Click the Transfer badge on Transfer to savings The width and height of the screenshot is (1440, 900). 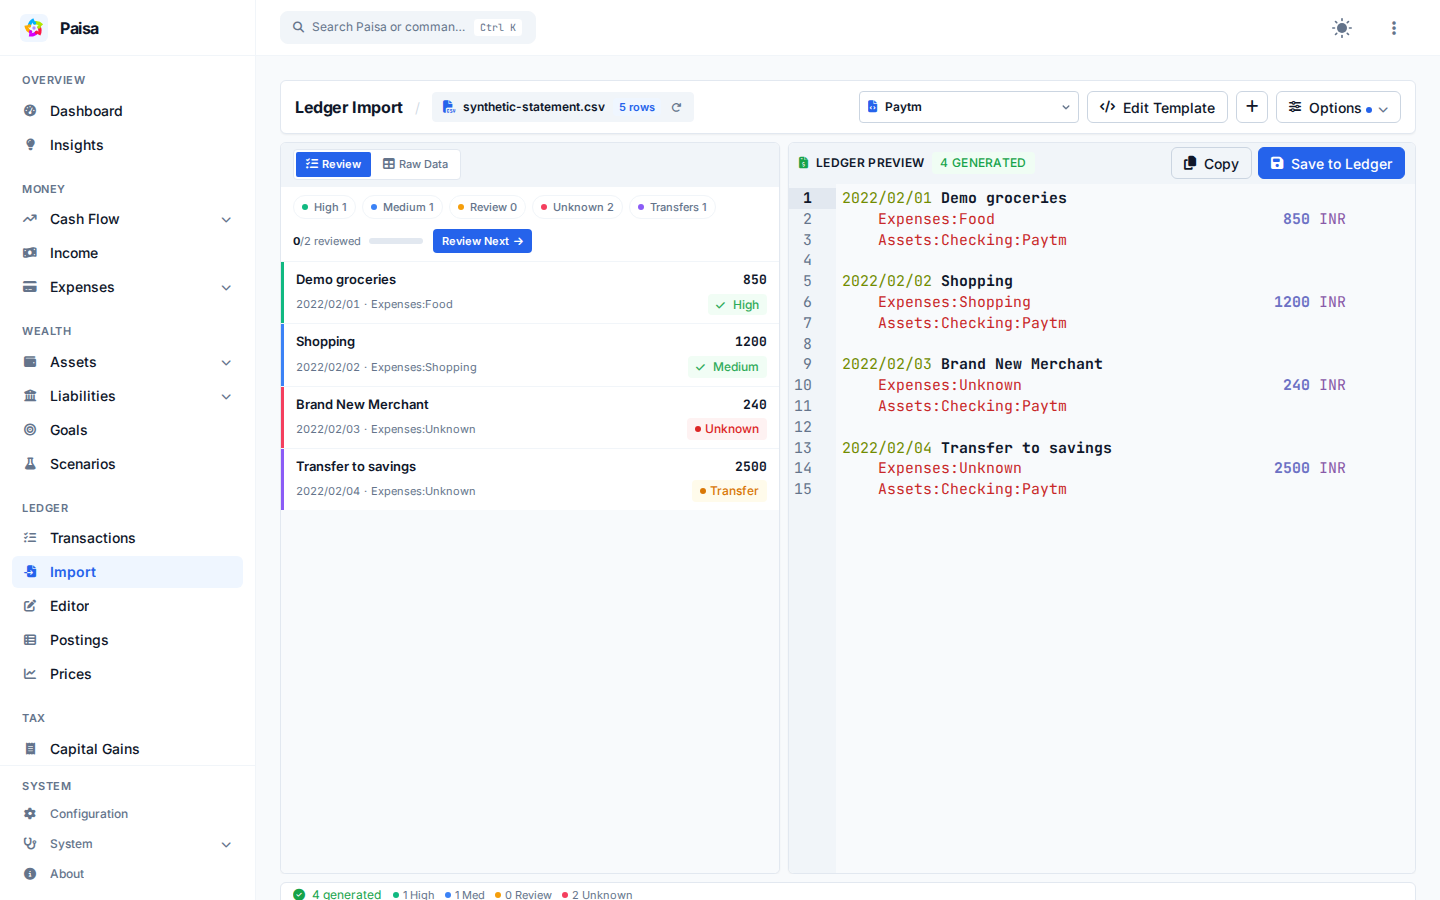point(729,491)
